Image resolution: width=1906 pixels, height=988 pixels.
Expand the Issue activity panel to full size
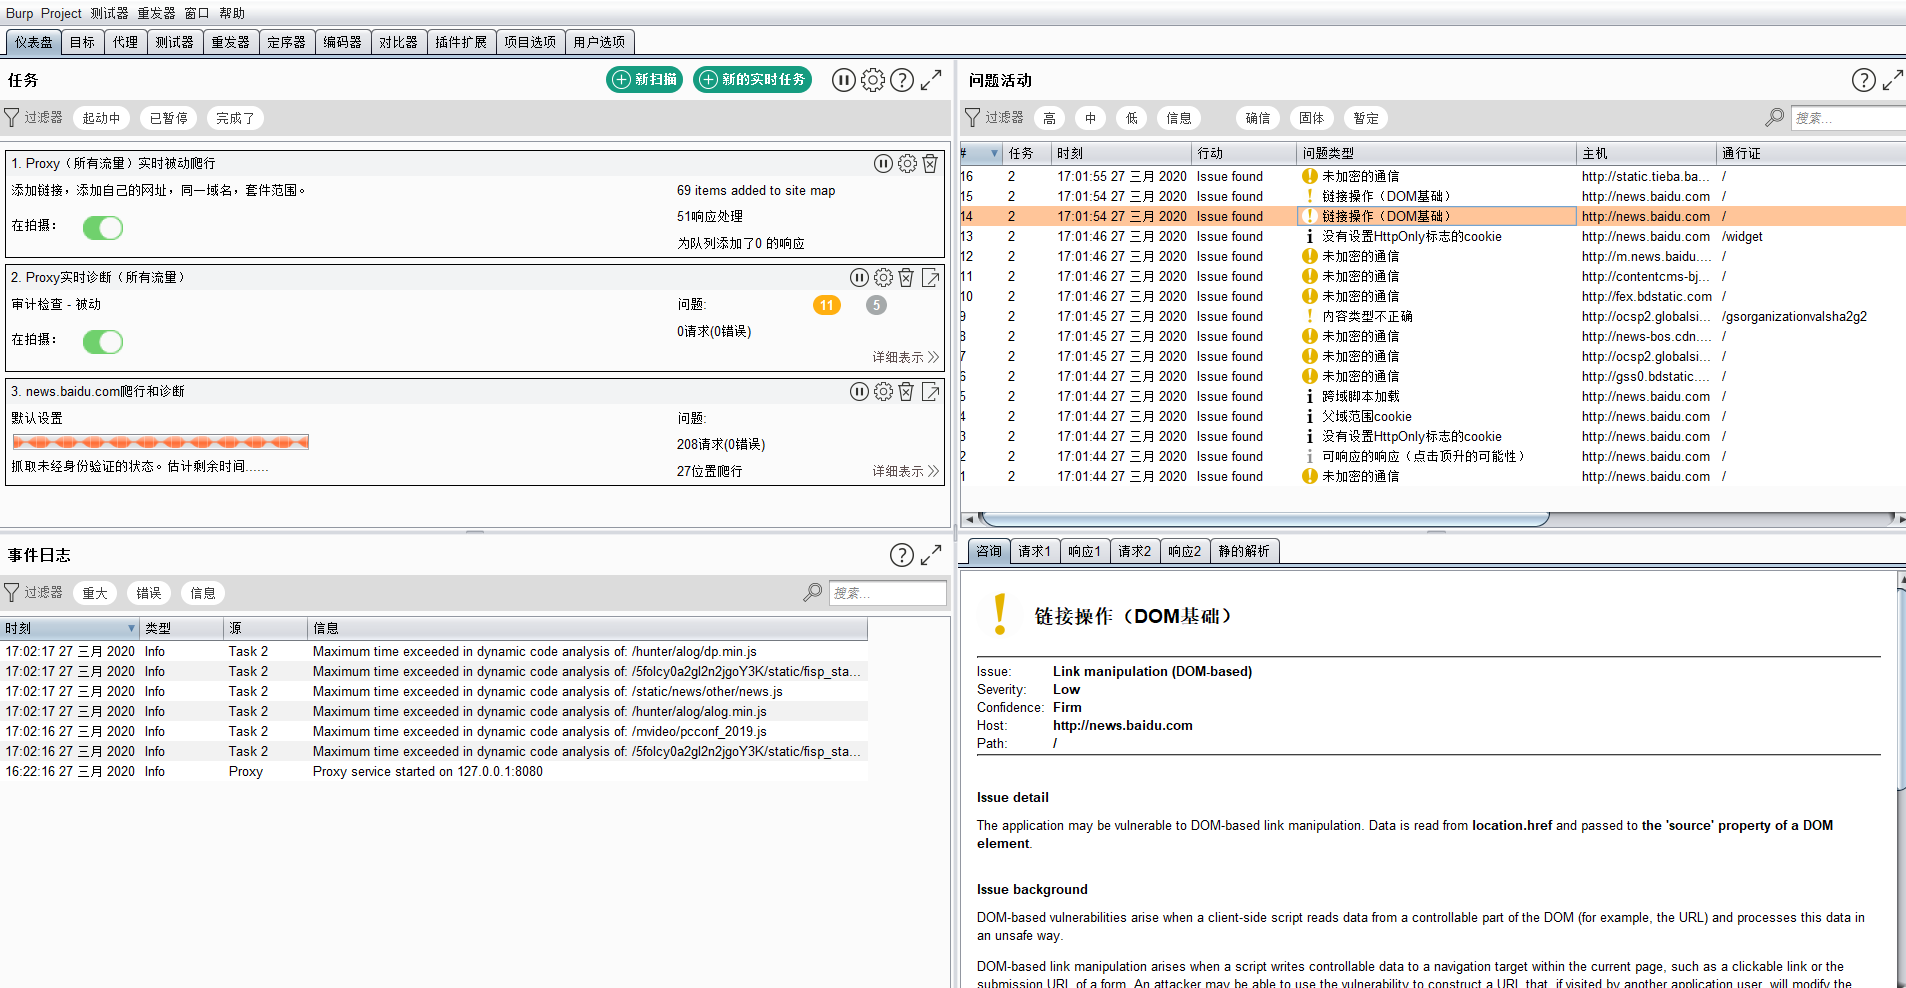point(1893,80)
